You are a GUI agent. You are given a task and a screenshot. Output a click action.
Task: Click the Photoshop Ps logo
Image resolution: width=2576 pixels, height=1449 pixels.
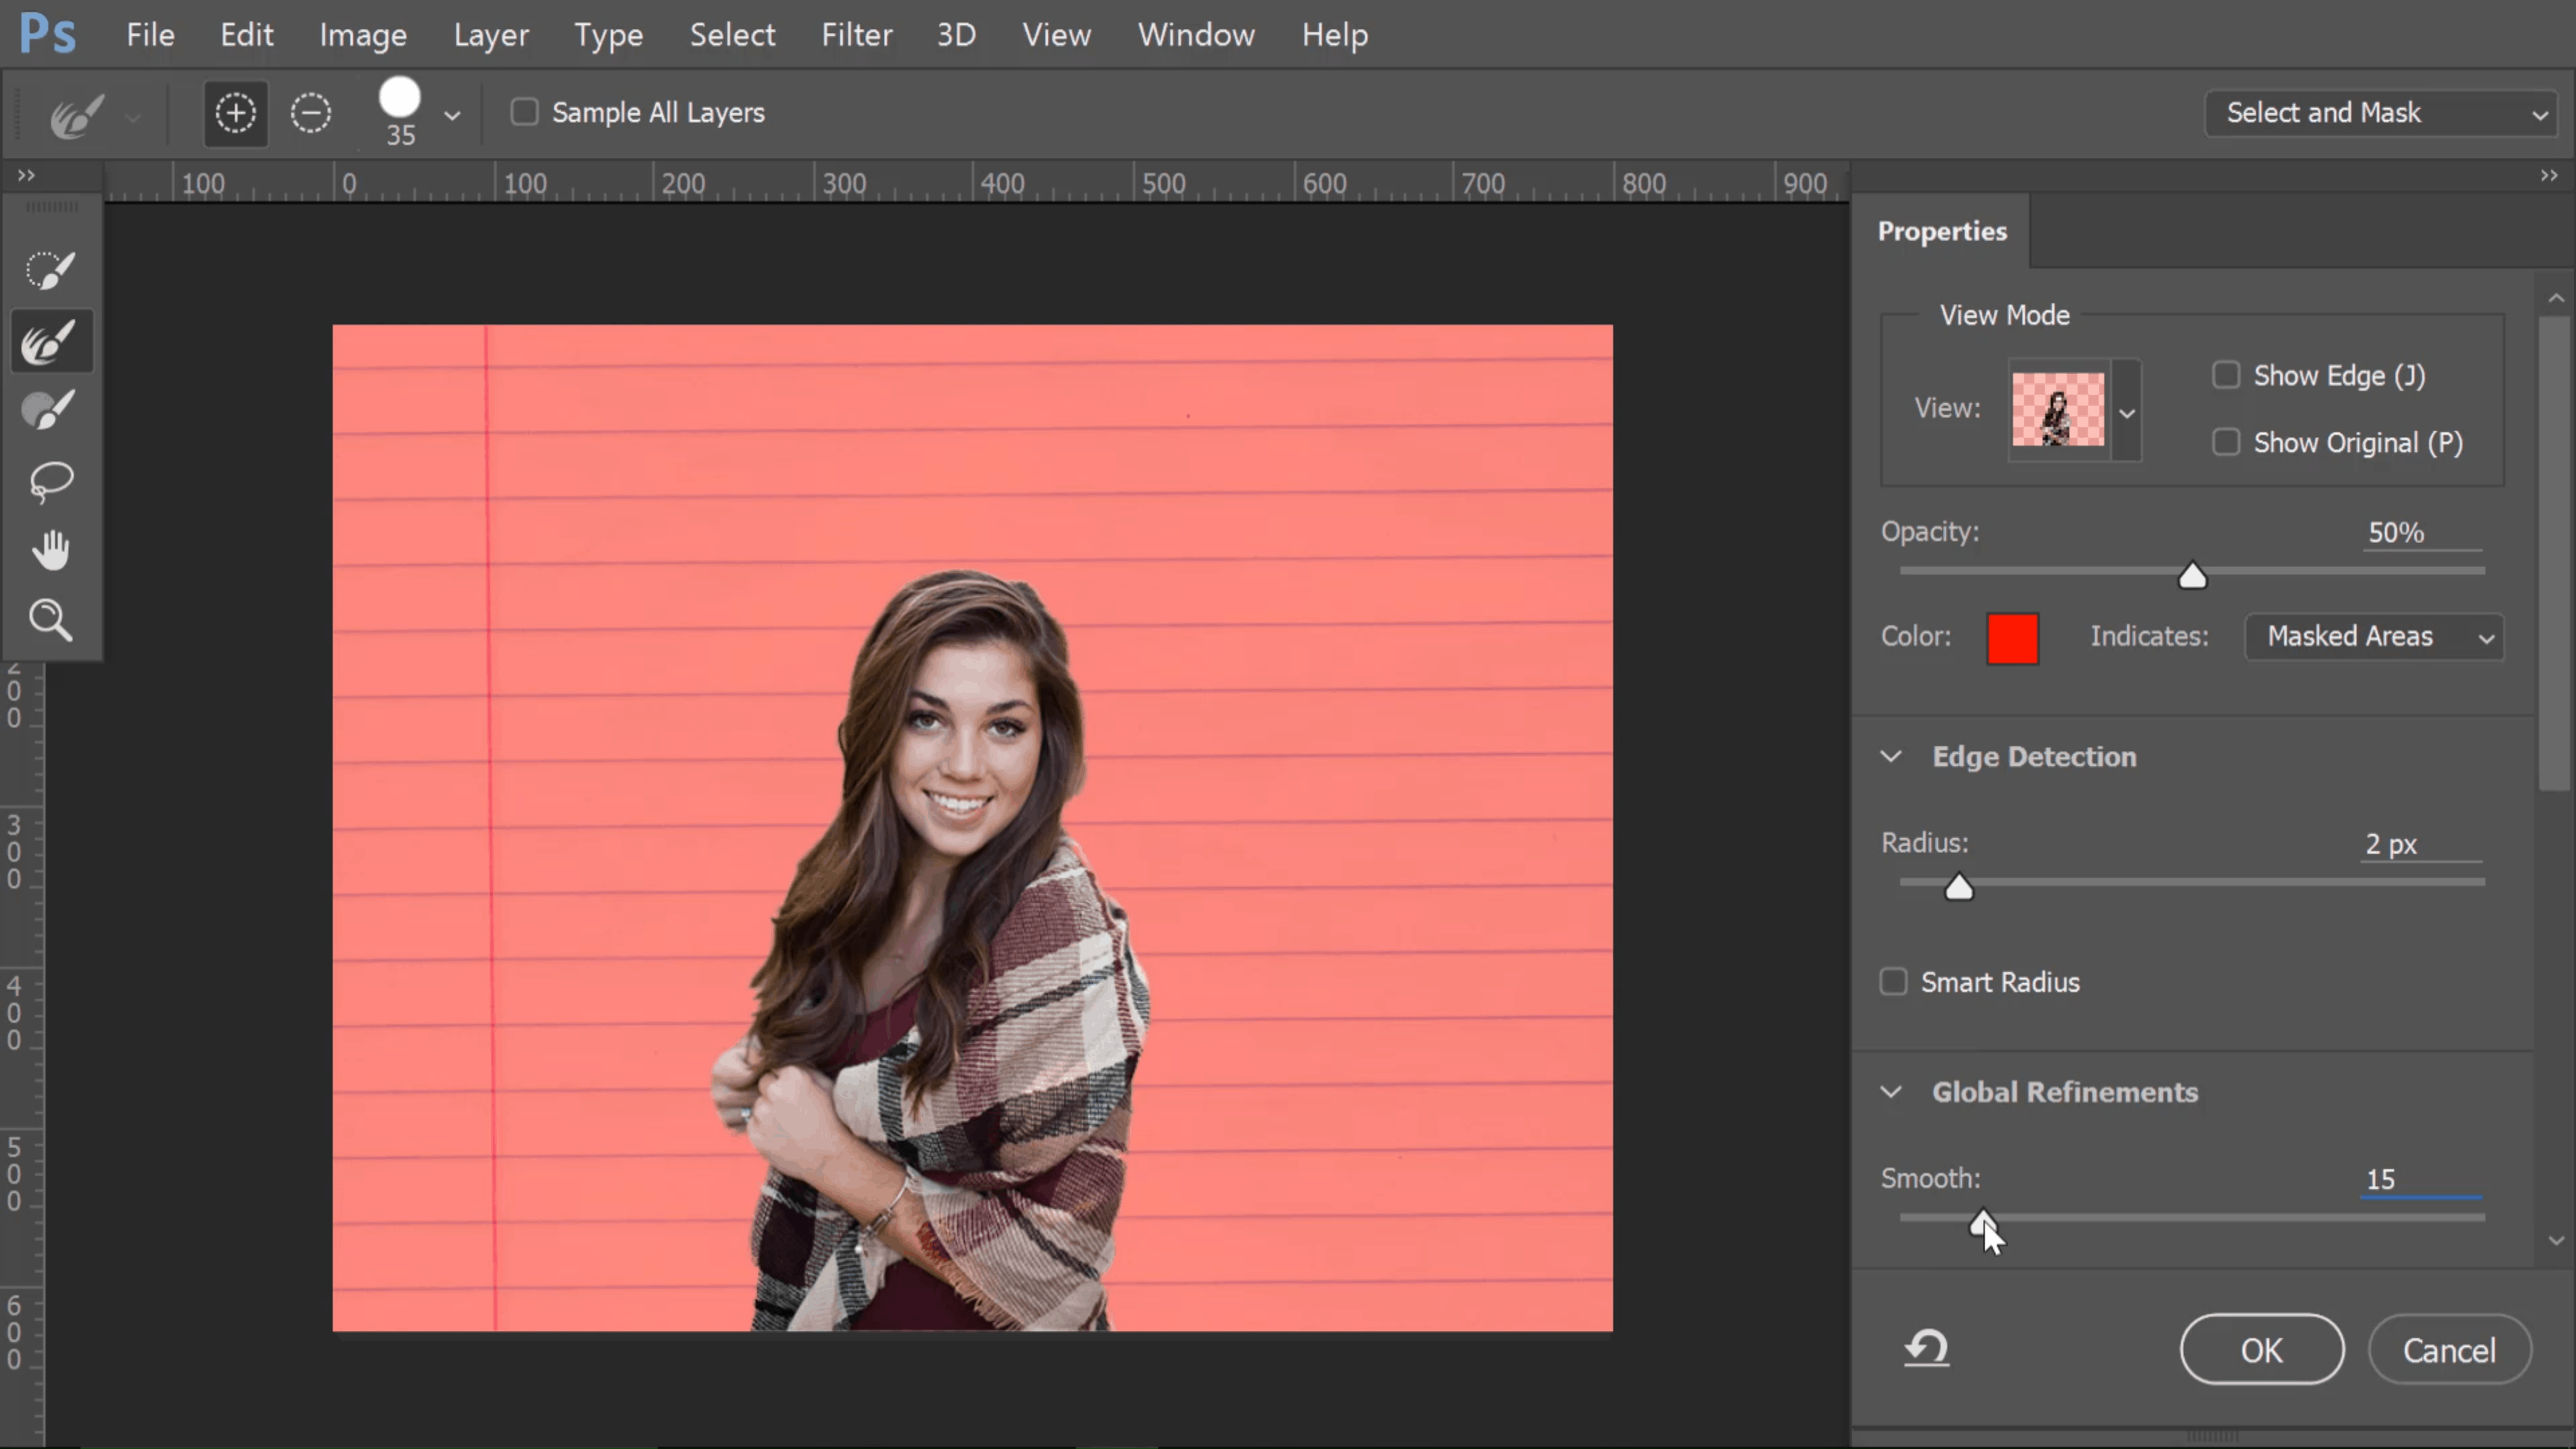[47, 34]
